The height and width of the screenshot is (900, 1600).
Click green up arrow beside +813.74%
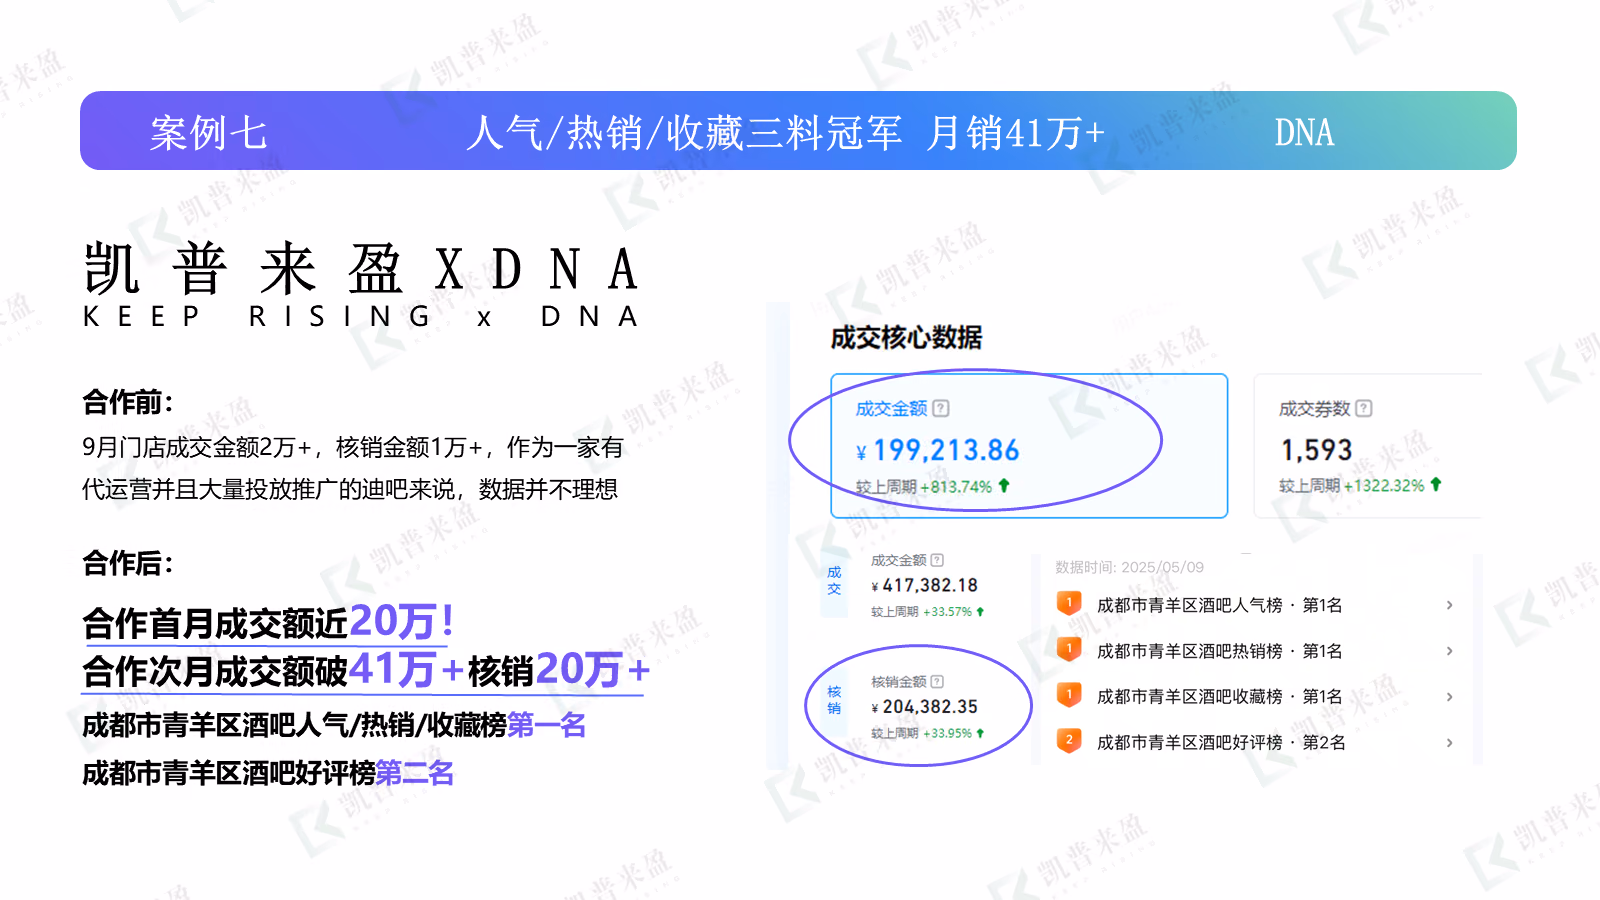(x=1004, y=485)
